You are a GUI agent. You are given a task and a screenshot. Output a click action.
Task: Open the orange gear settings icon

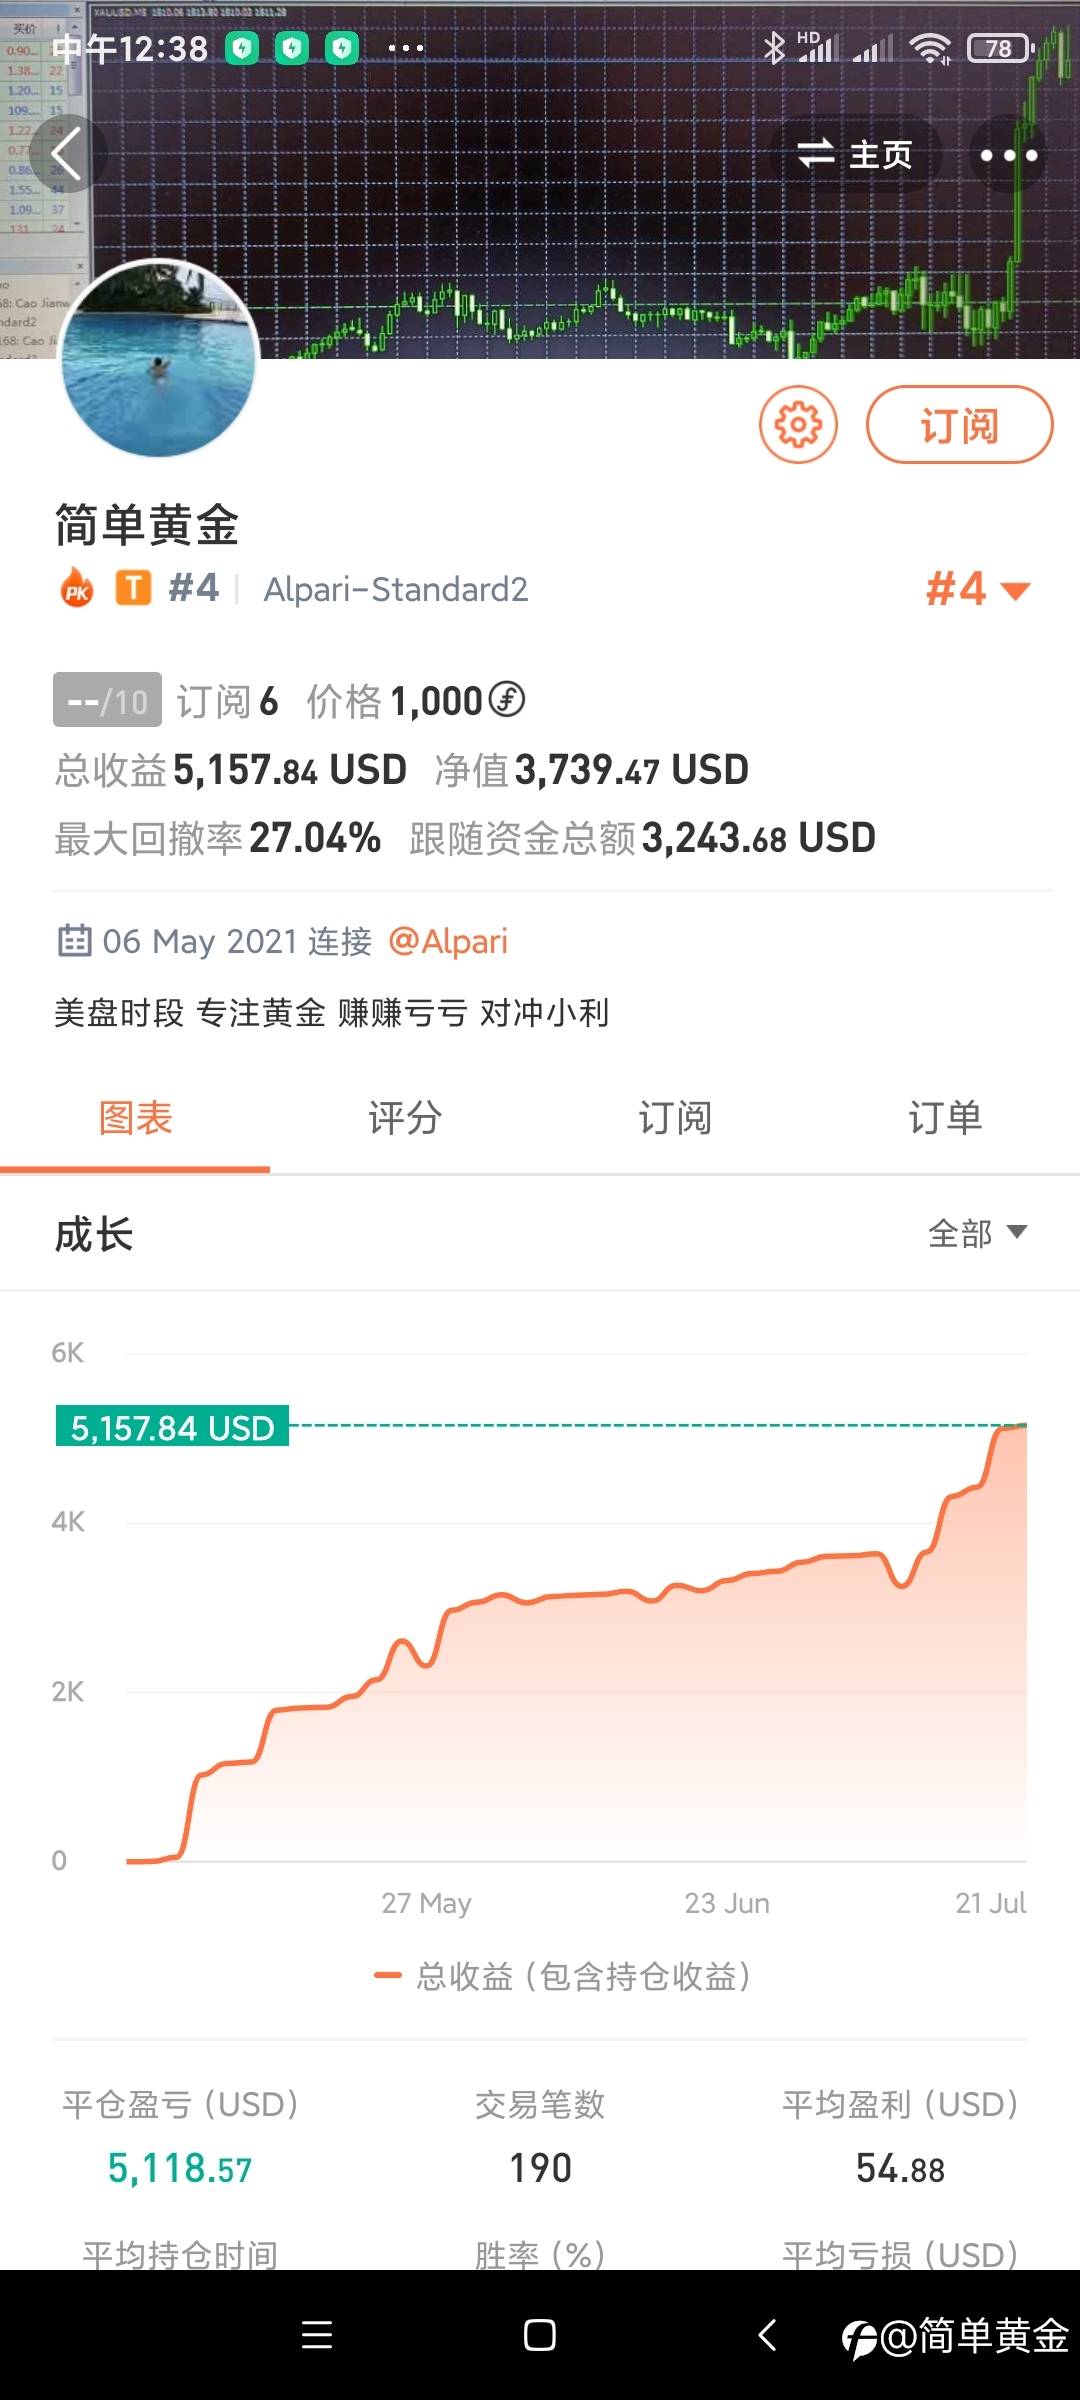[798, 425]
